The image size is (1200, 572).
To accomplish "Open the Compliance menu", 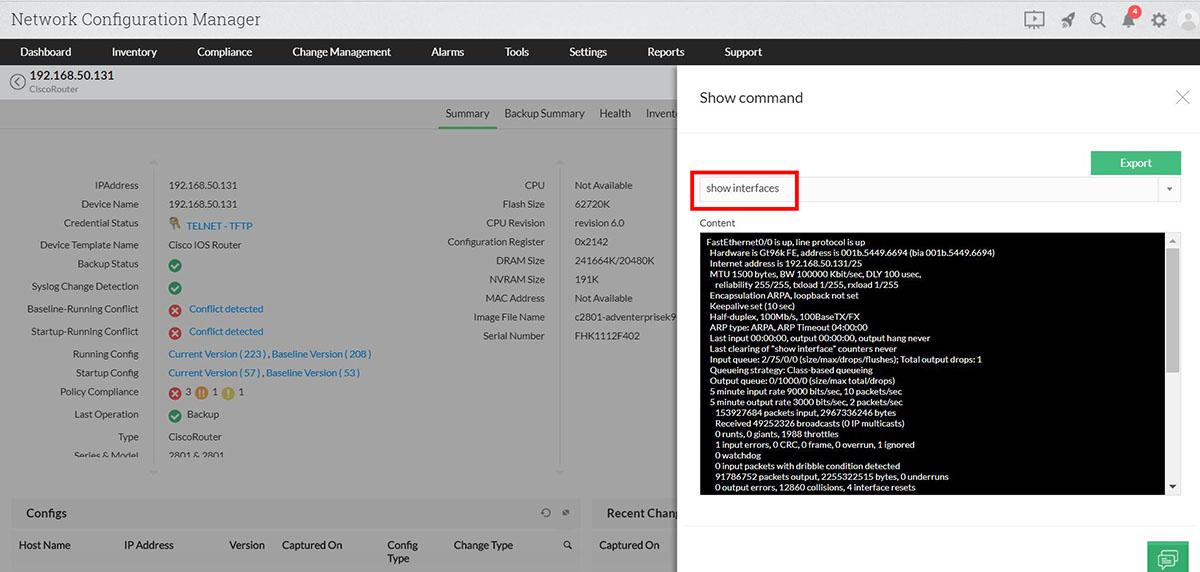I will click(224, 52).
